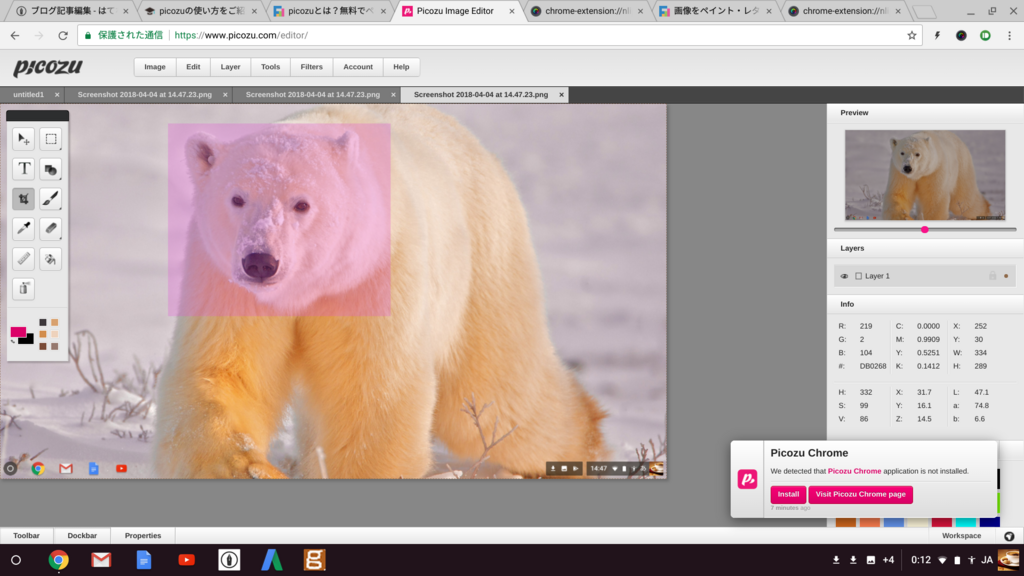The image size is (1024, 576).
Task: Open the Image menu
Action: point(155,67)
